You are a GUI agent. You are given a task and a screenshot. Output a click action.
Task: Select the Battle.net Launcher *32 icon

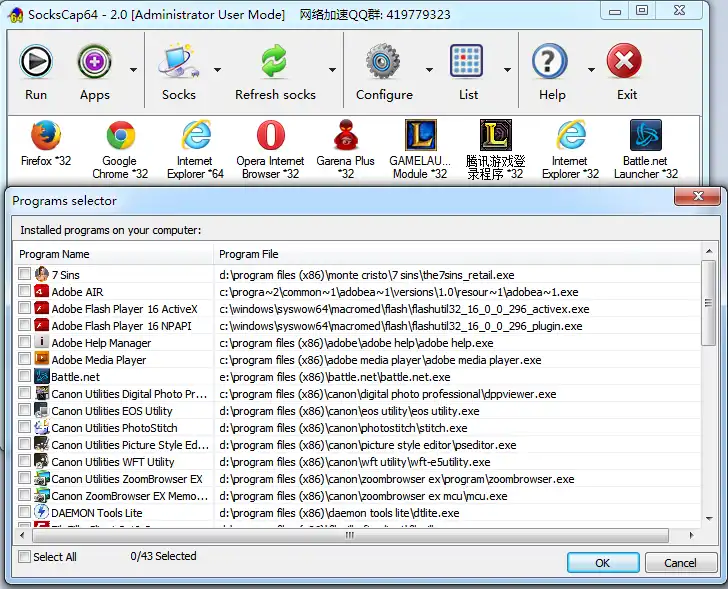[x=646, y=135]
